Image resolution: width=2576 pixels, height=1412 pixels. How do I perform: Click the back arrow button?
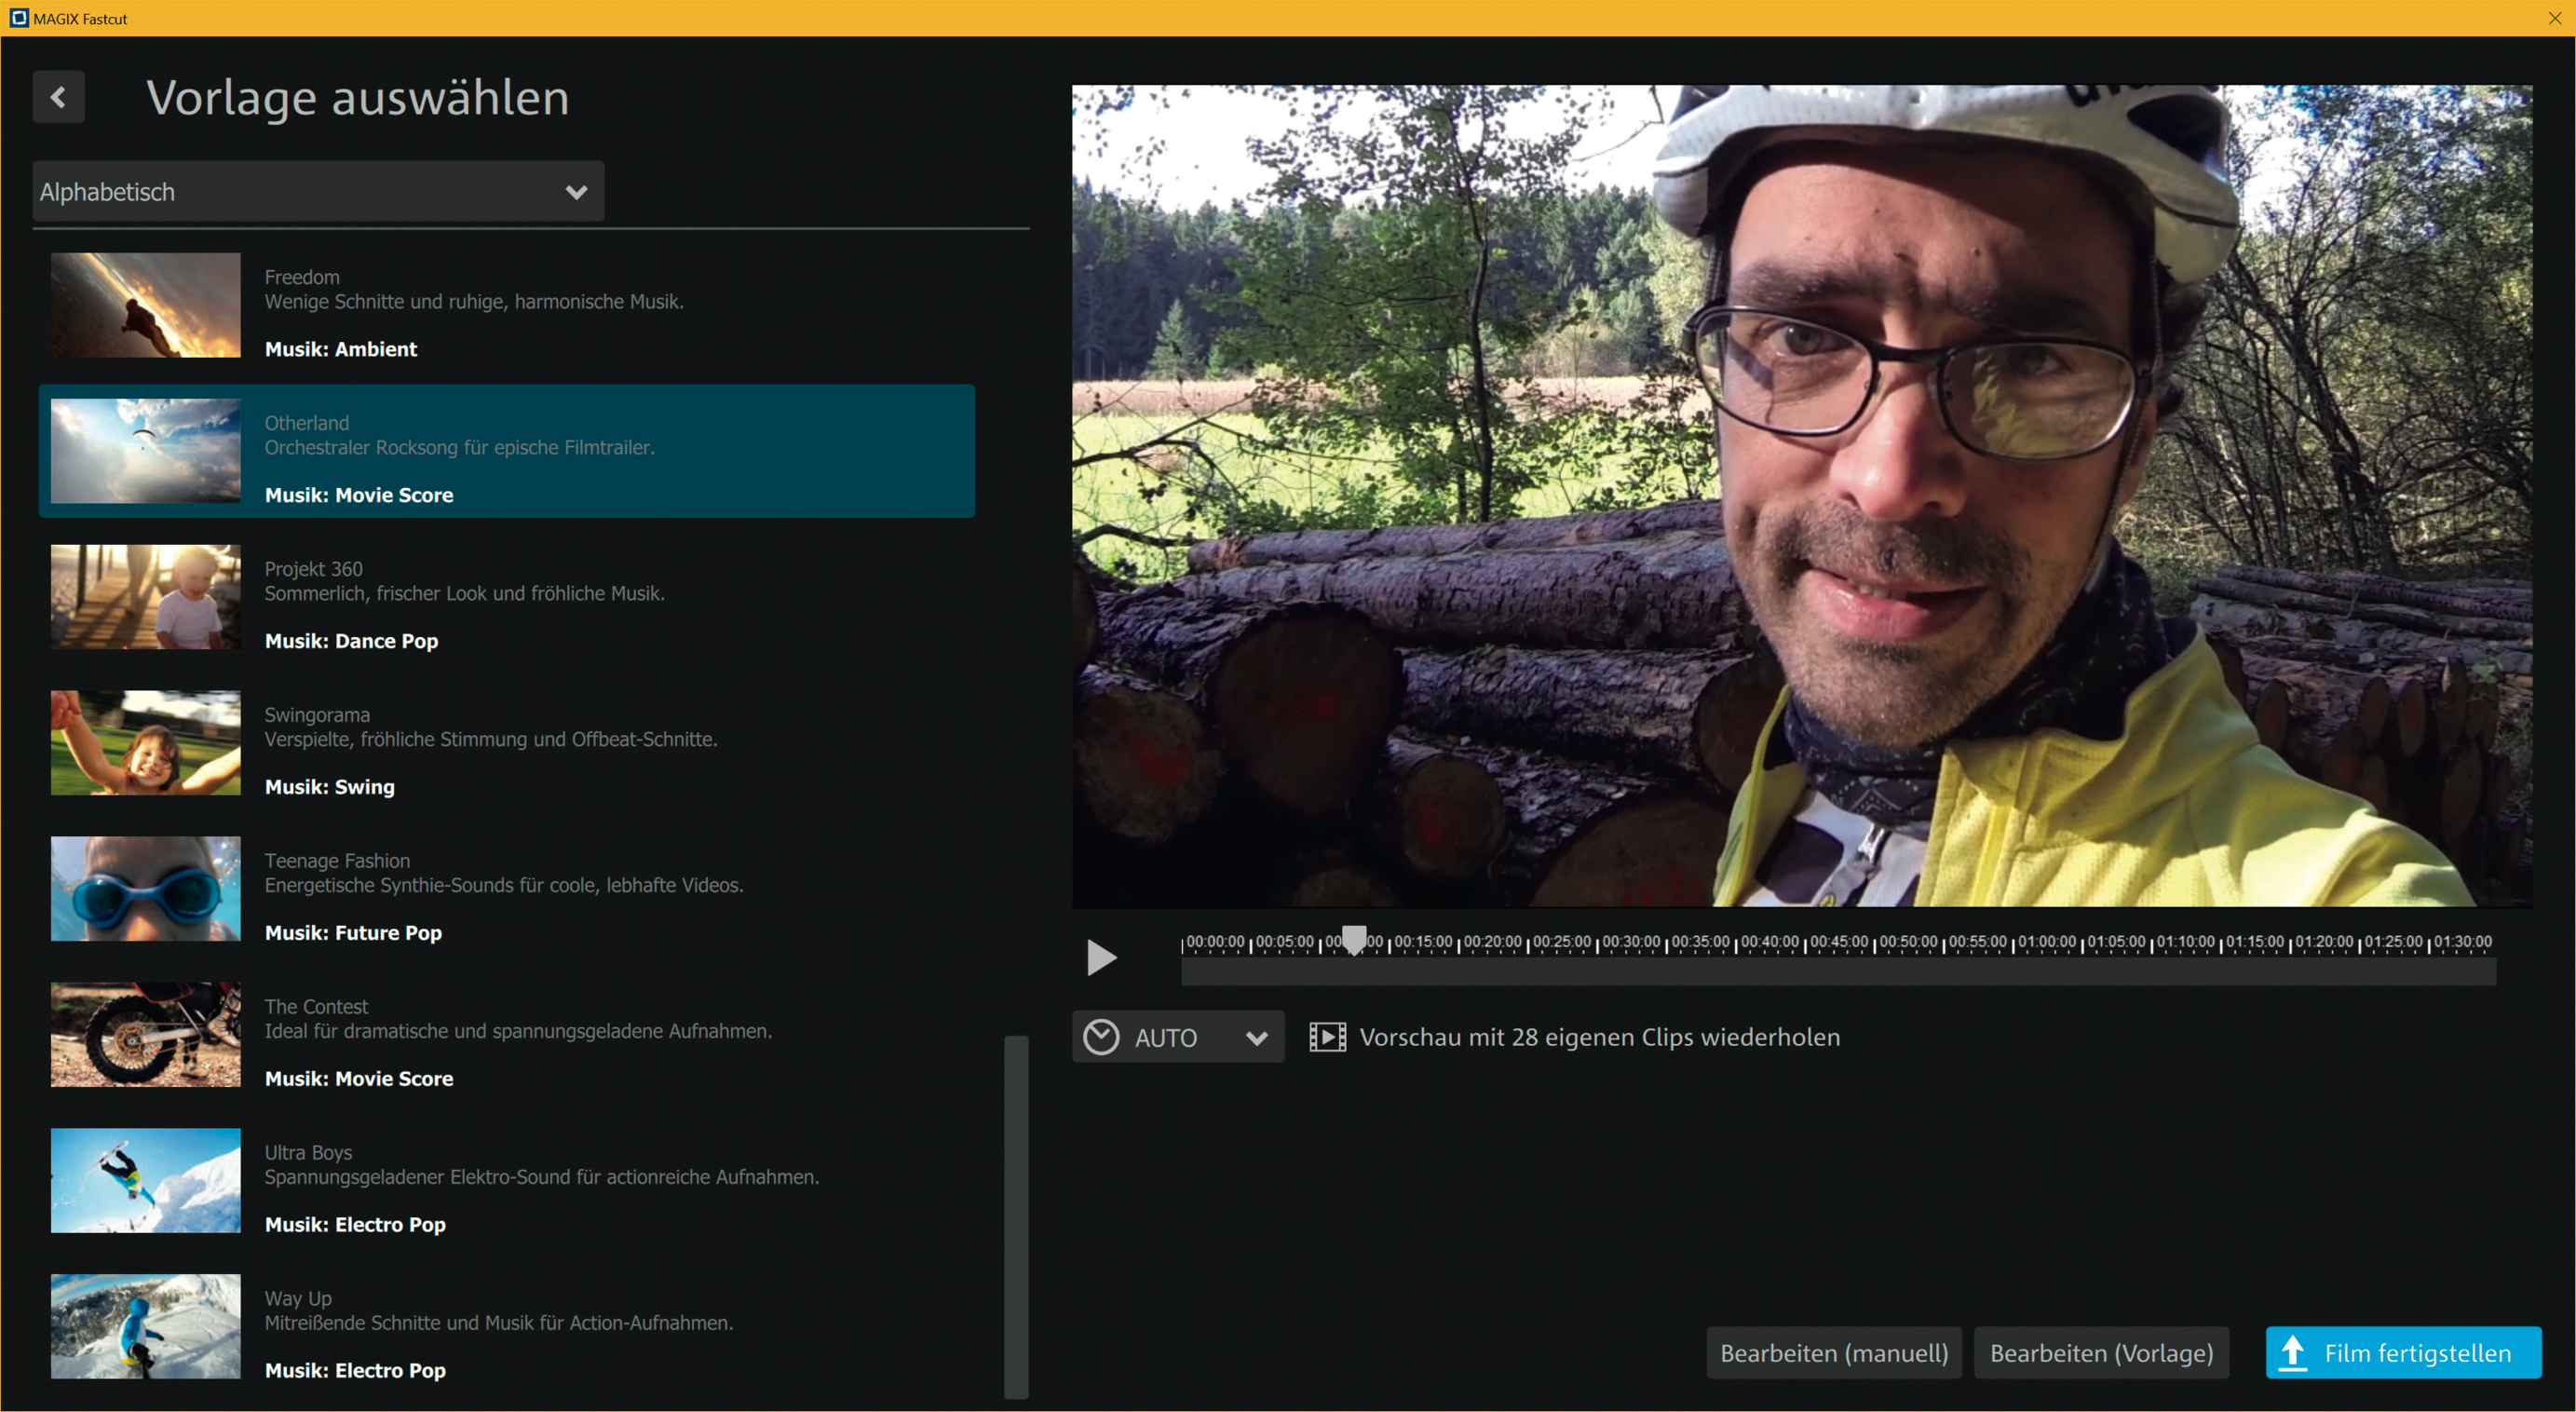coord(58,97)
